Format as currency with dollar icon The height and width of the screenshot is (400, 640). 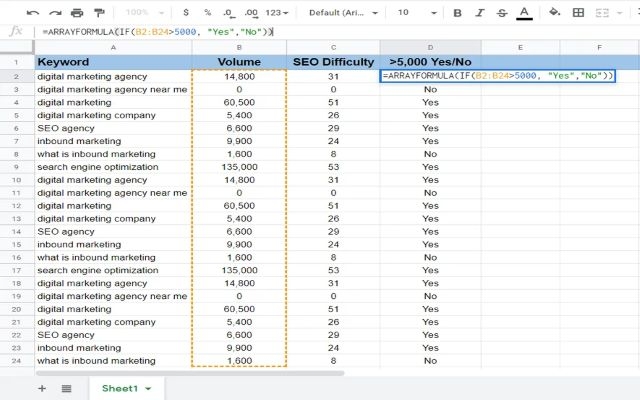(x=185, y=13)
